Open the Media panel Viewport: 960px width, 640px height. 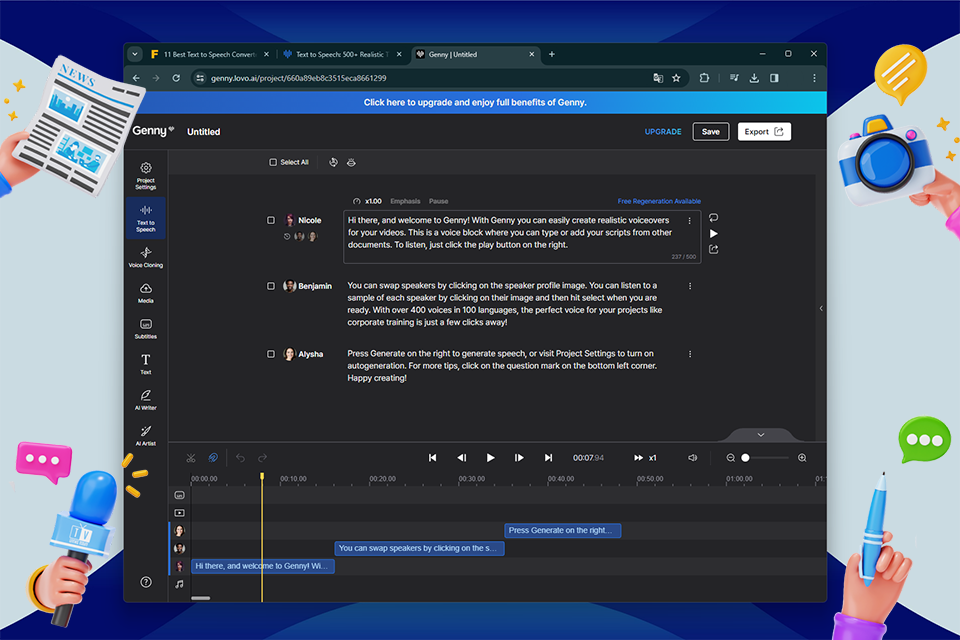point(146,292)
